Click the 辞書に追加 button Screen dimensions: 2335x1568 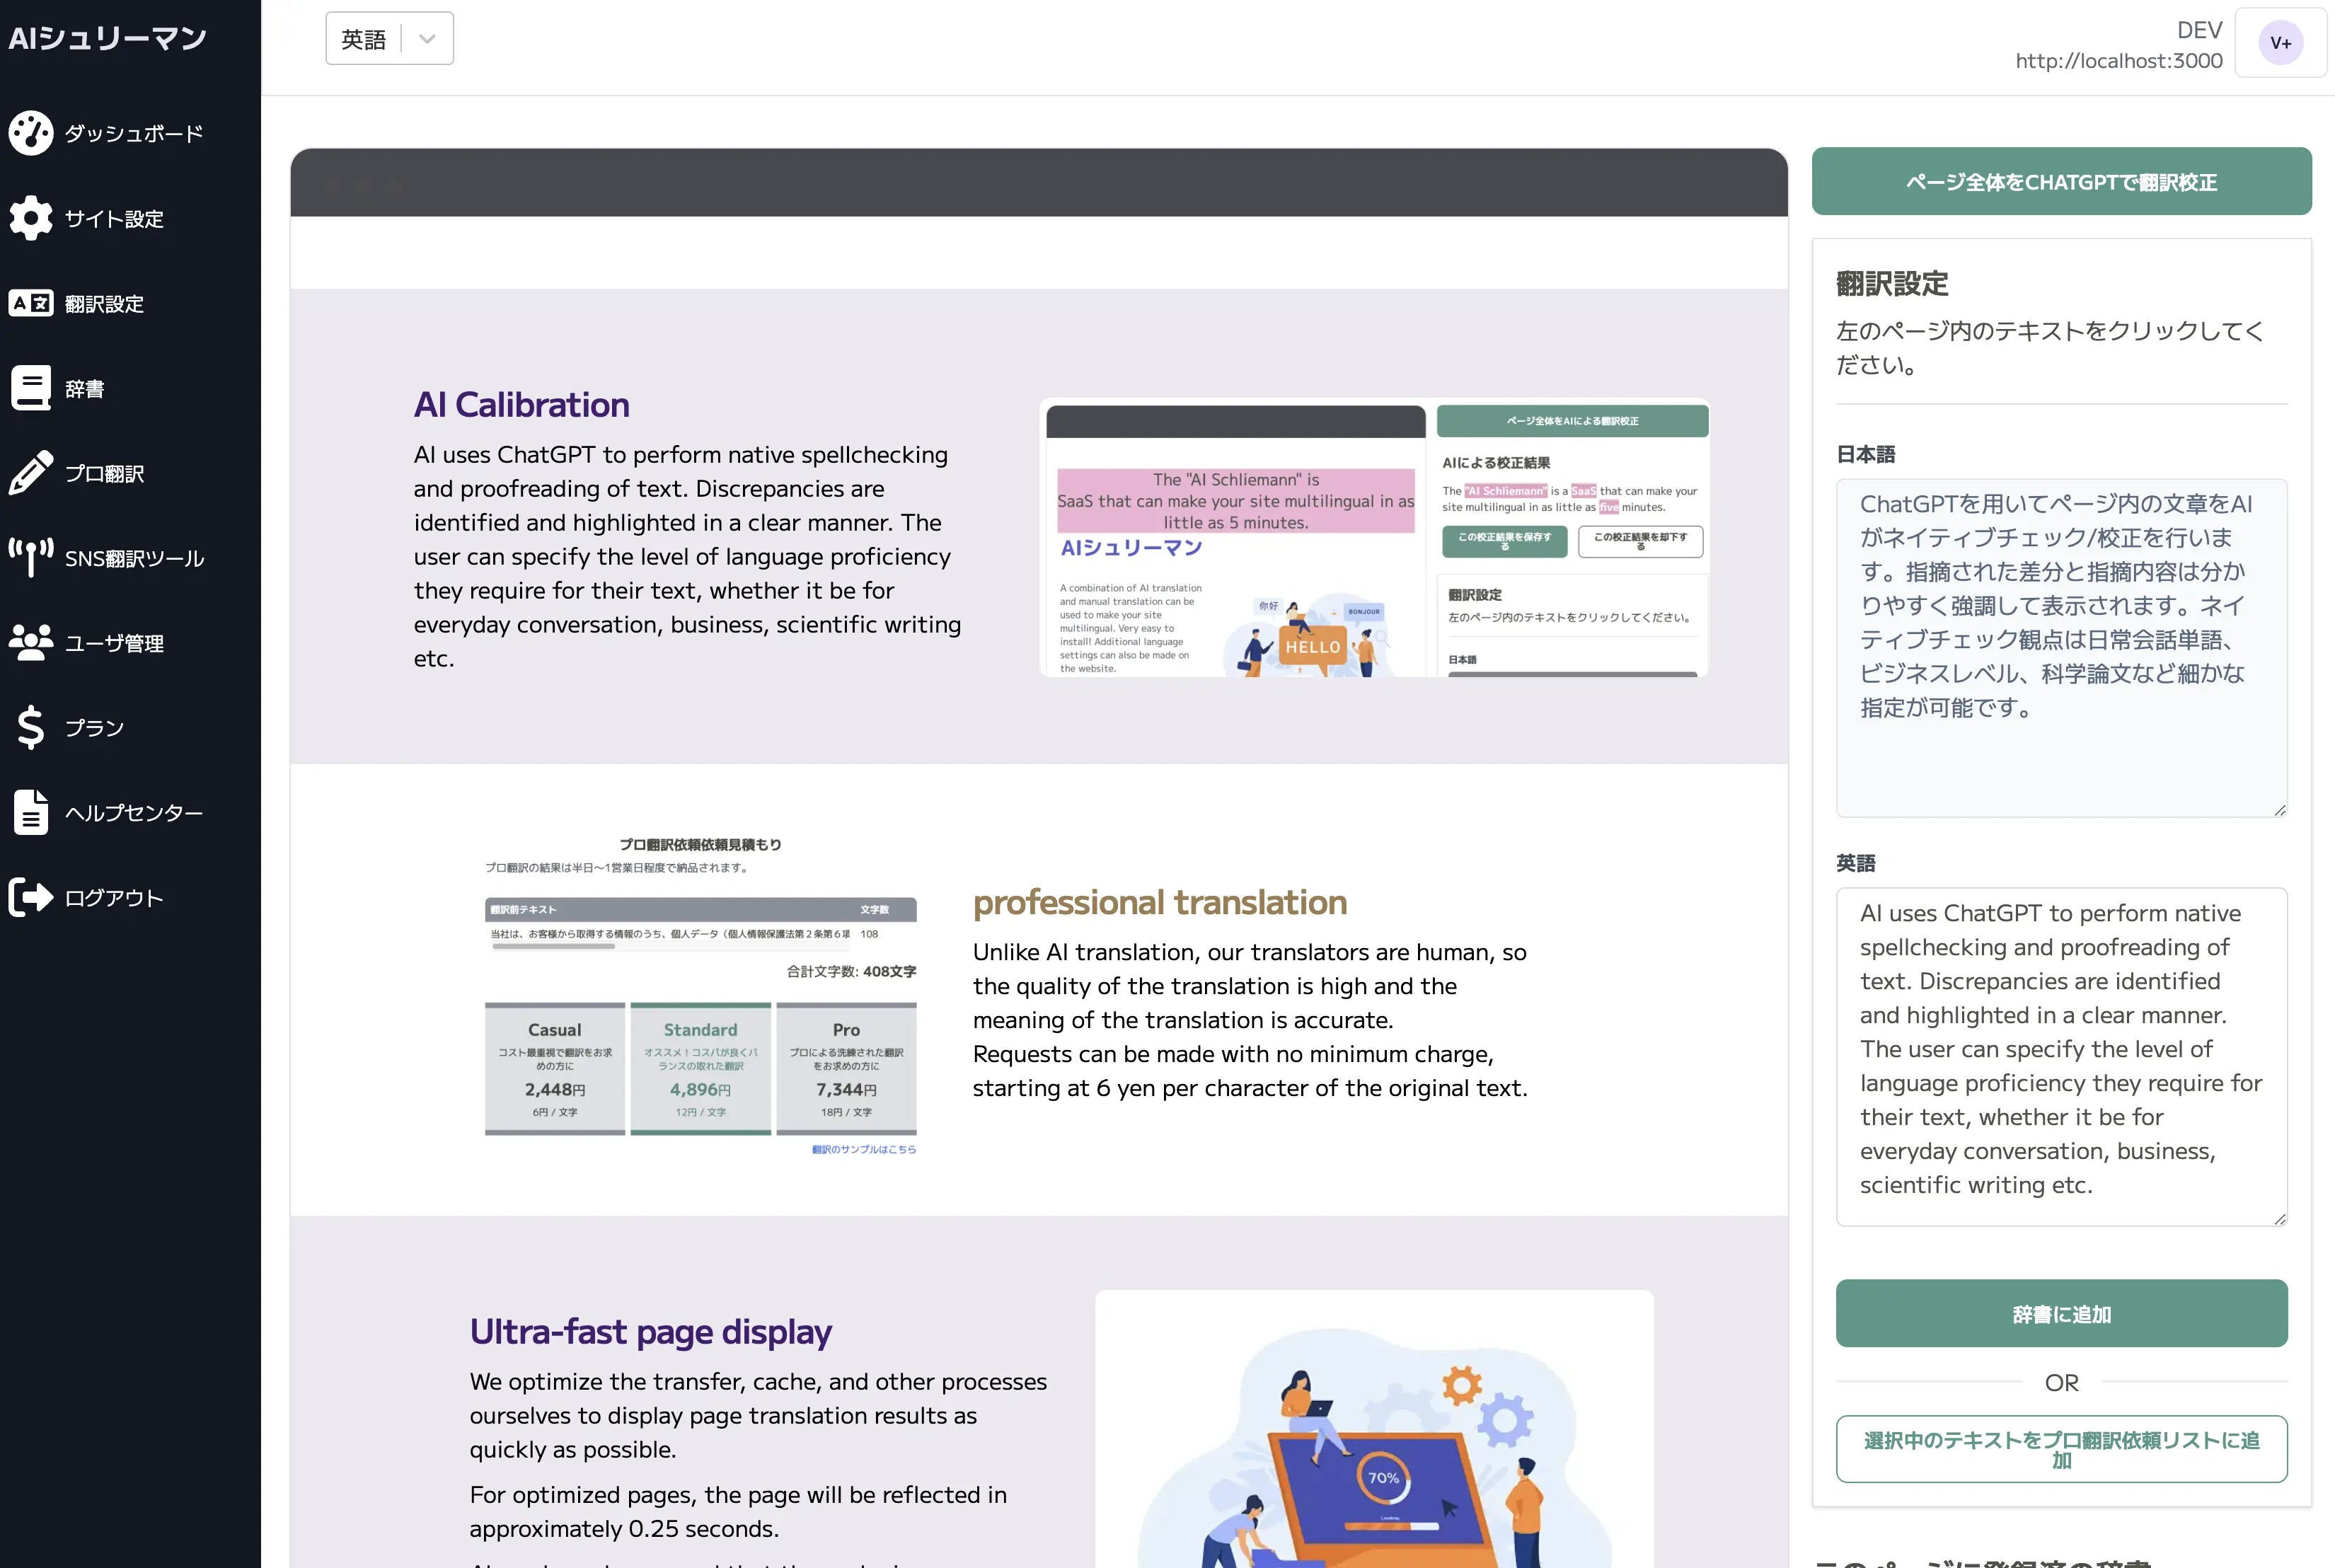click(x=2061, y=1313)
